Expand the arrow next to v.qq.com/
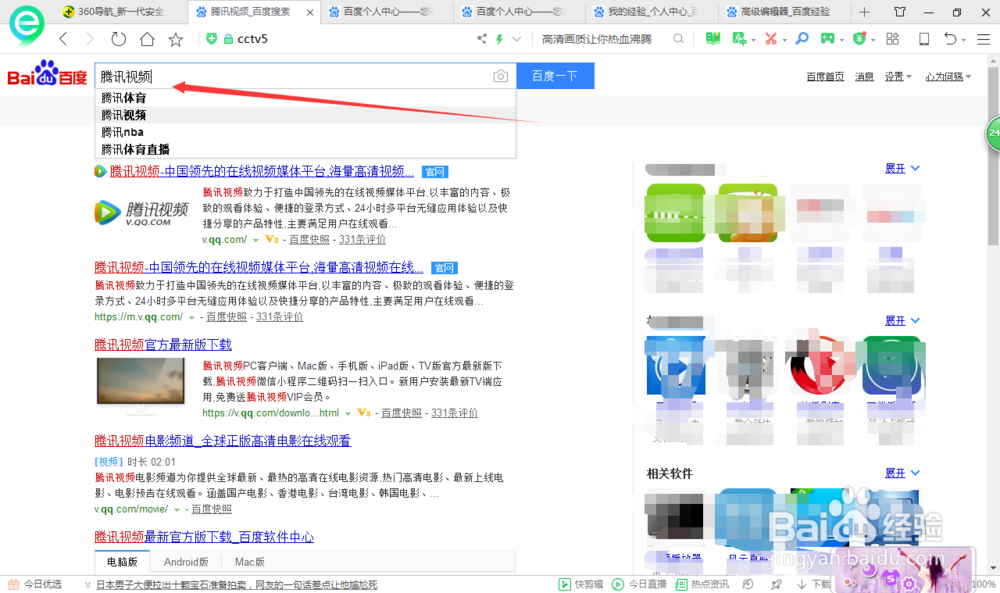 tap(256, 240)
